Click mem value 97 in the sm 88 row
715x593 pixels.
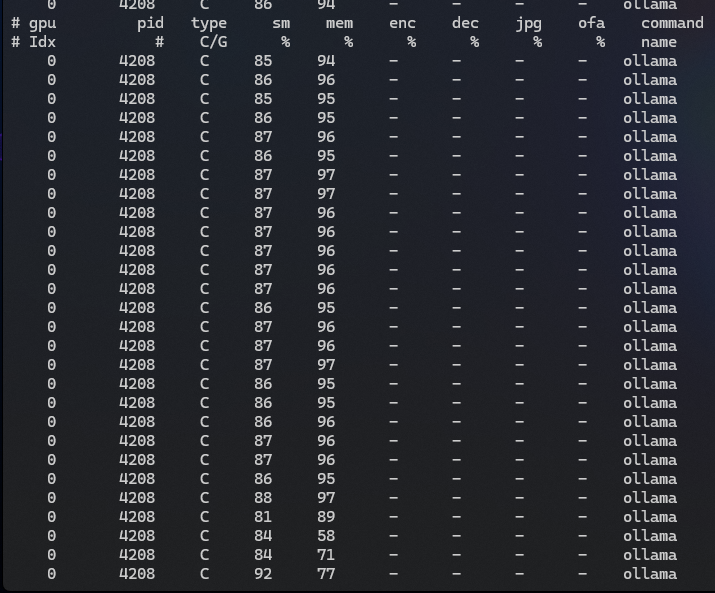pos(326,498)
